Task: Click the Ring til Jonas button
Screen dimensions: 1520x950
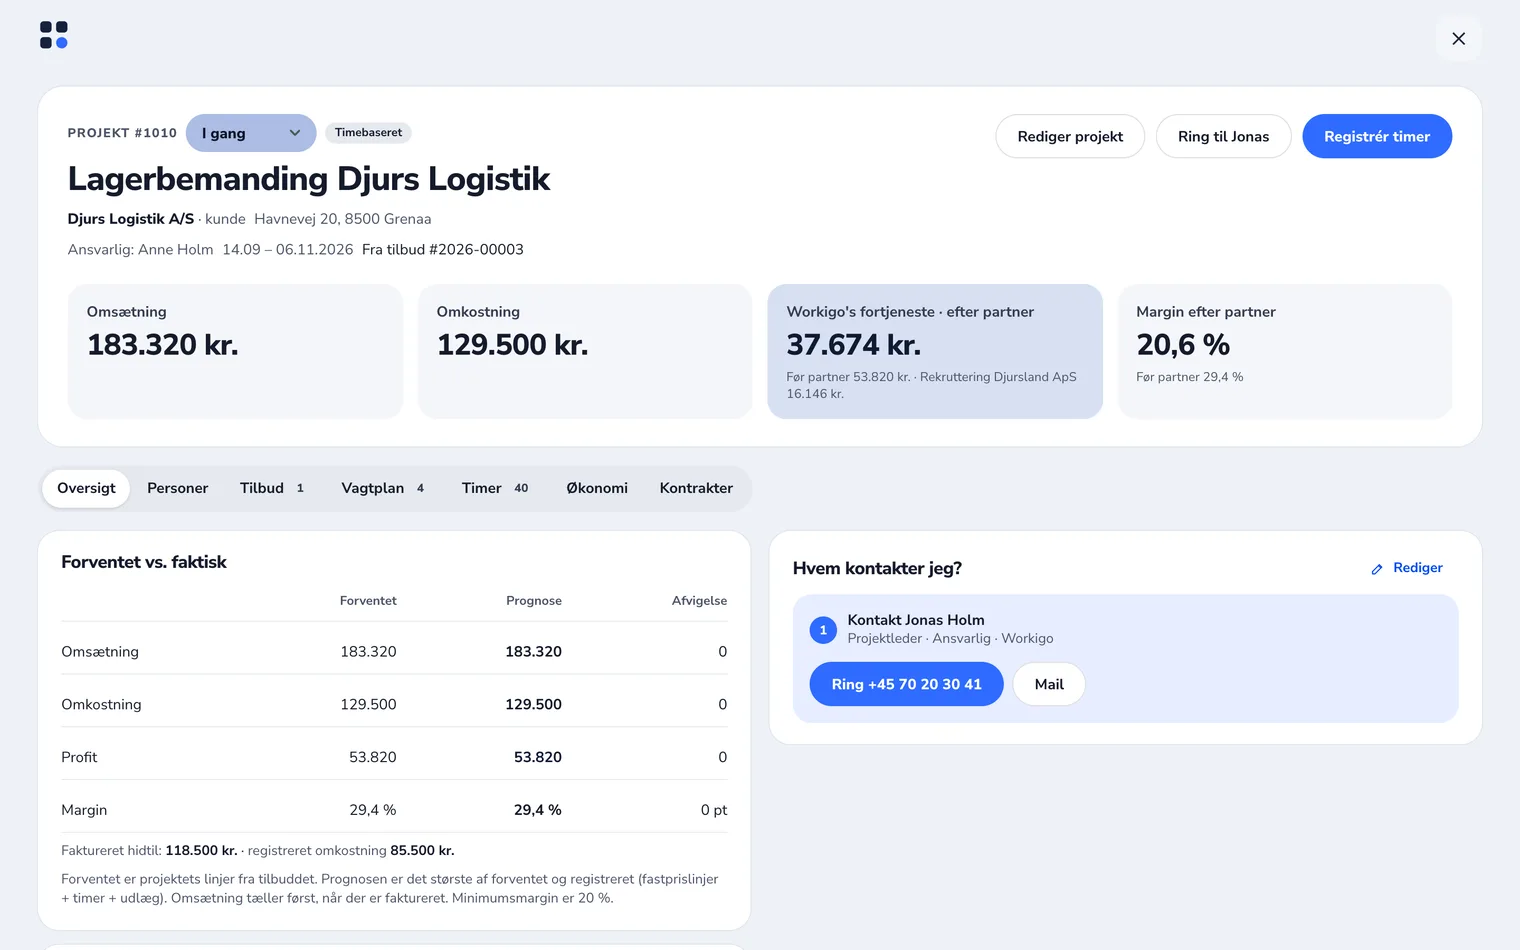Action: (x=1223, y=136)
